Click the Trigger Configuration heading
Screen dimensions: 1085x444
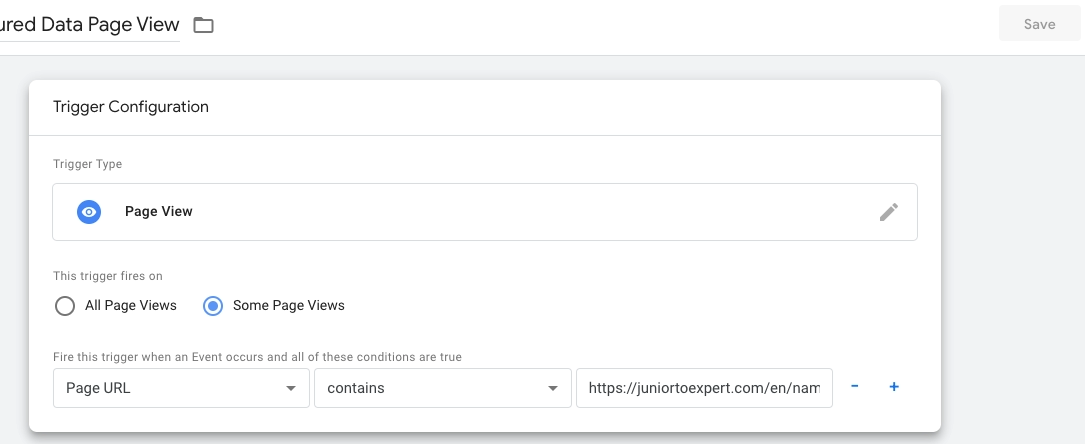pos(131,107)
